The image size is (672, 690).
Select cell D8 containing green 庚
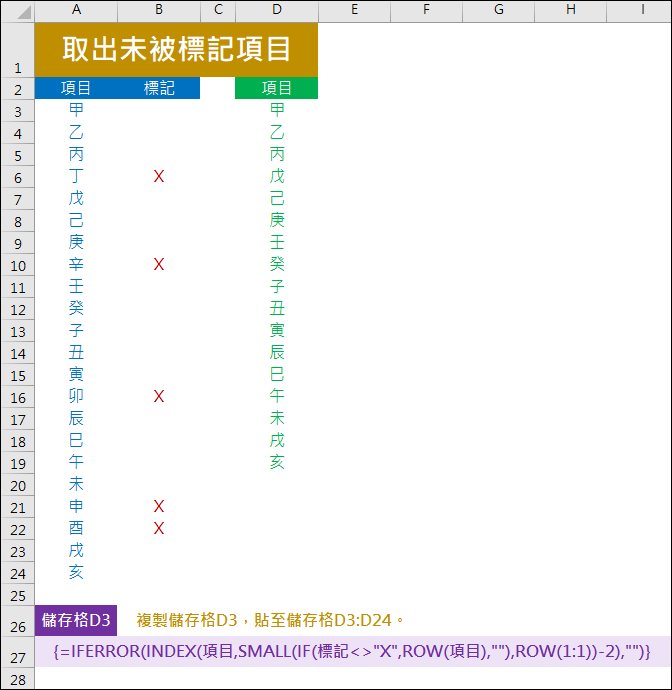tap(277, 220)
